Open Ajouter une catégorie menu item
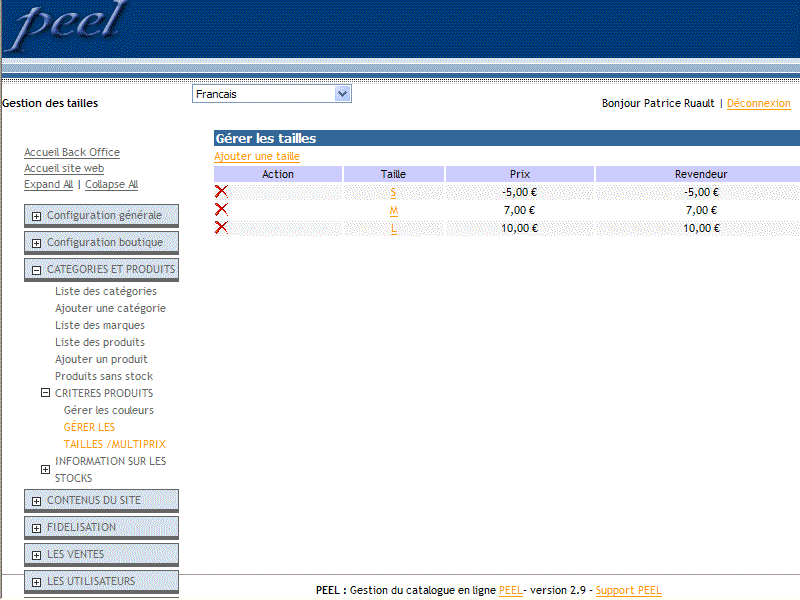 click(x=110, y=308)
